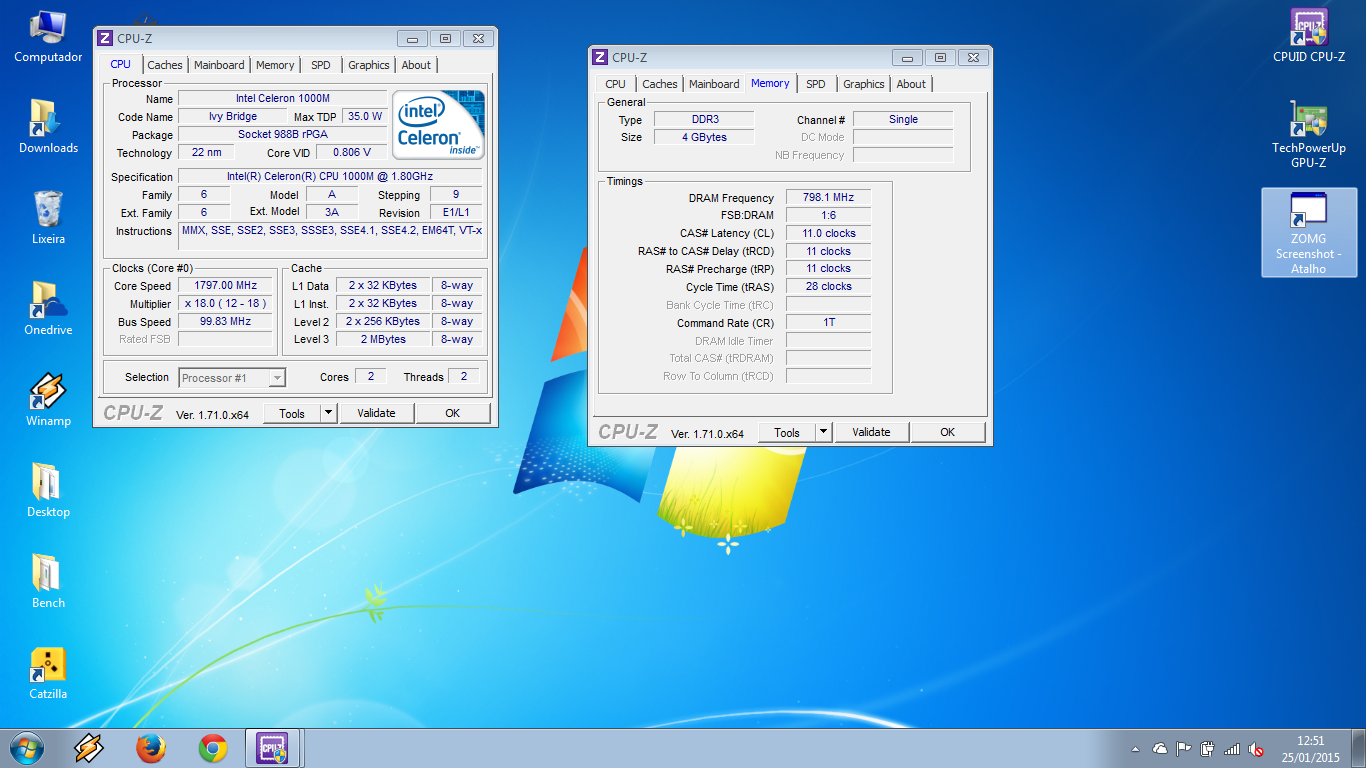Click Tools button in left CPU-Z window
This screenshot has width=1366, height=768.
pos(292,413)
